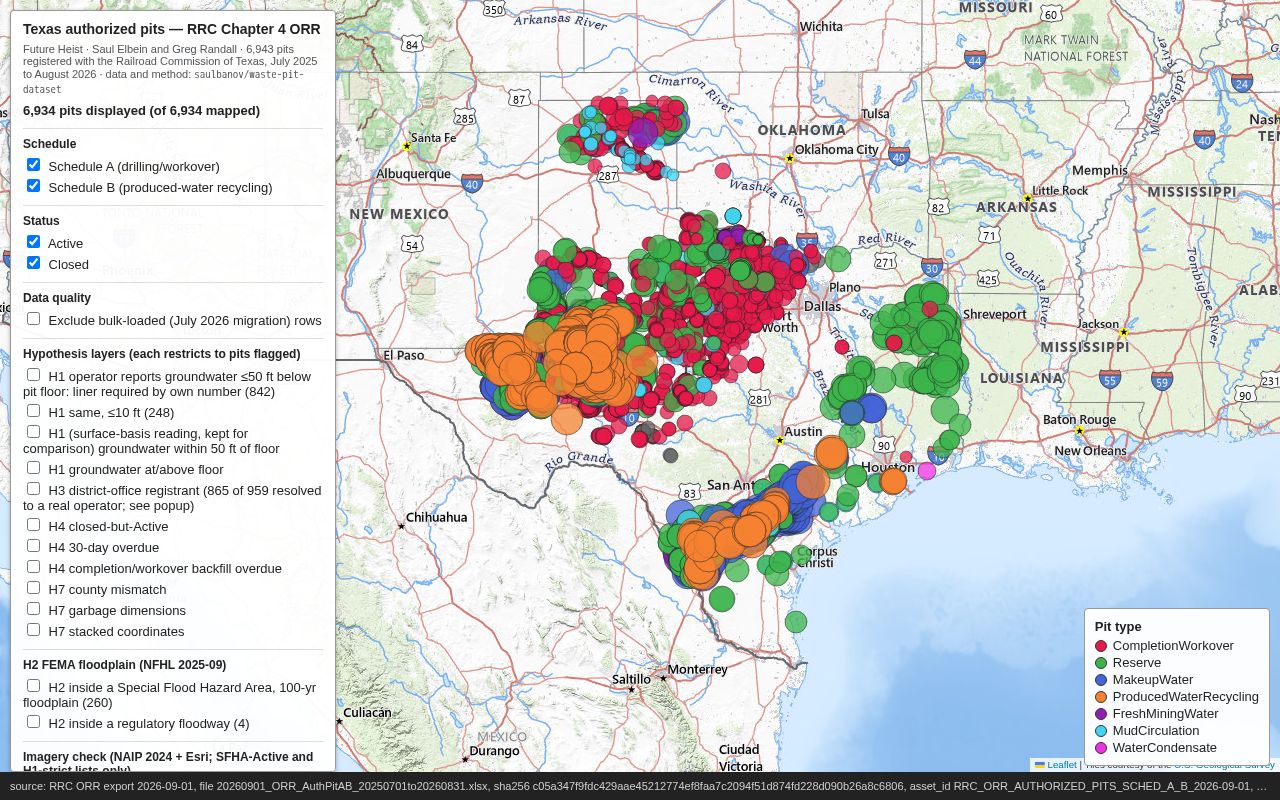Open the Leaflet attribution link
The image size is (1280, 800).
[1056, 765]
